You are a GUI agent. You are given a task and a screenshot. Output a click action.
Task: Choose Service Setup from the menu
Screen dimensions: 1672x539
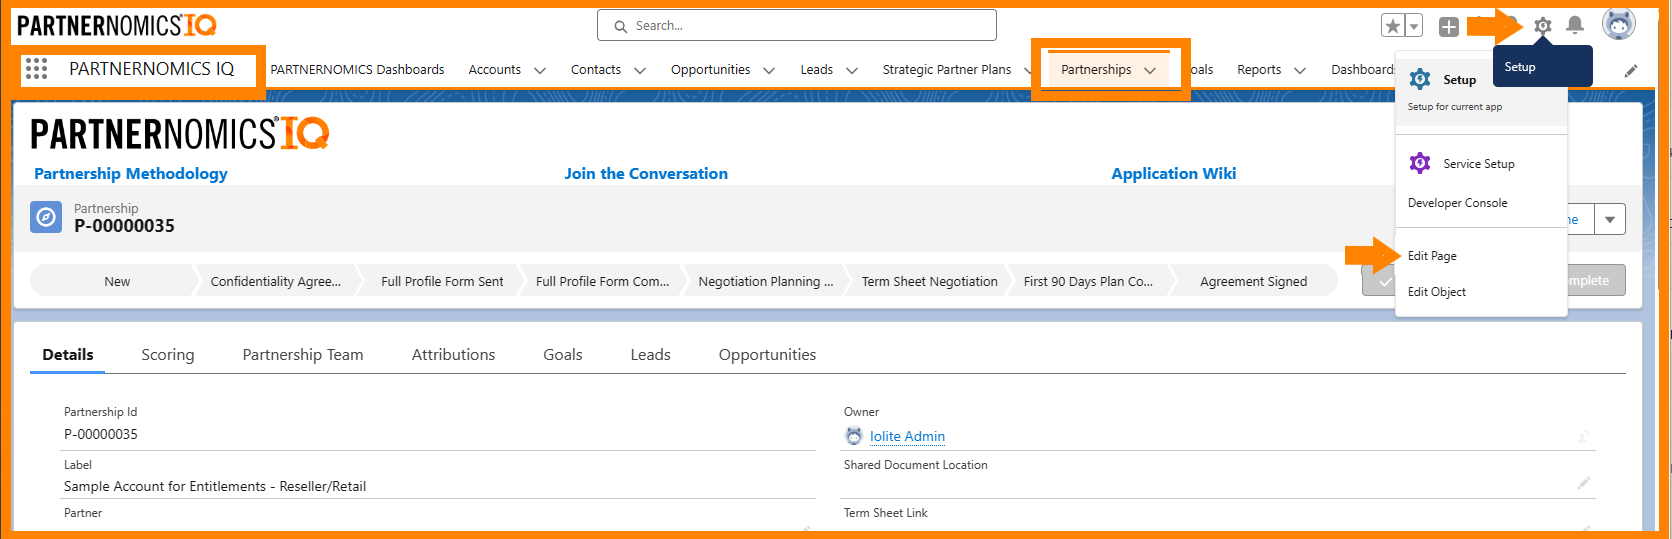tap(1481, 163)
